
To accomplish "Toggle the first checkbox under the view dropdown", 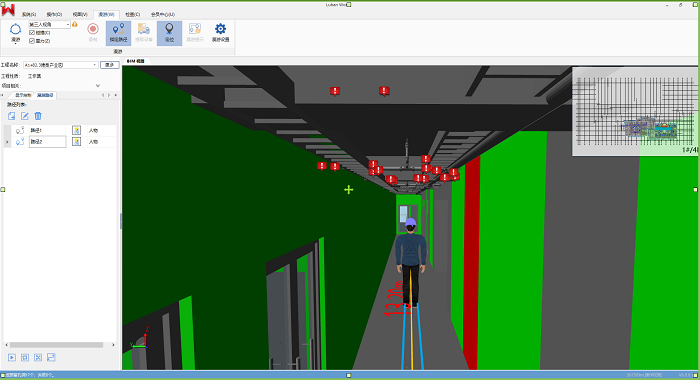I will (x=32, y=33).
